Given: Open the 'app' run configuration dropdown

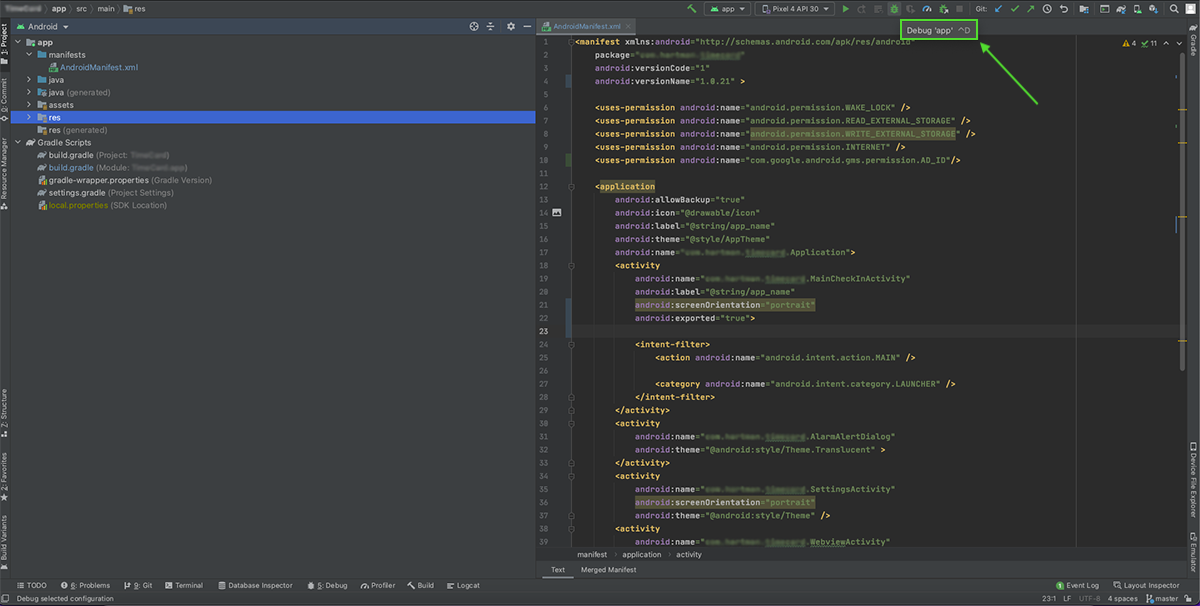Looking at the screenshot, I should click(727, 7).
